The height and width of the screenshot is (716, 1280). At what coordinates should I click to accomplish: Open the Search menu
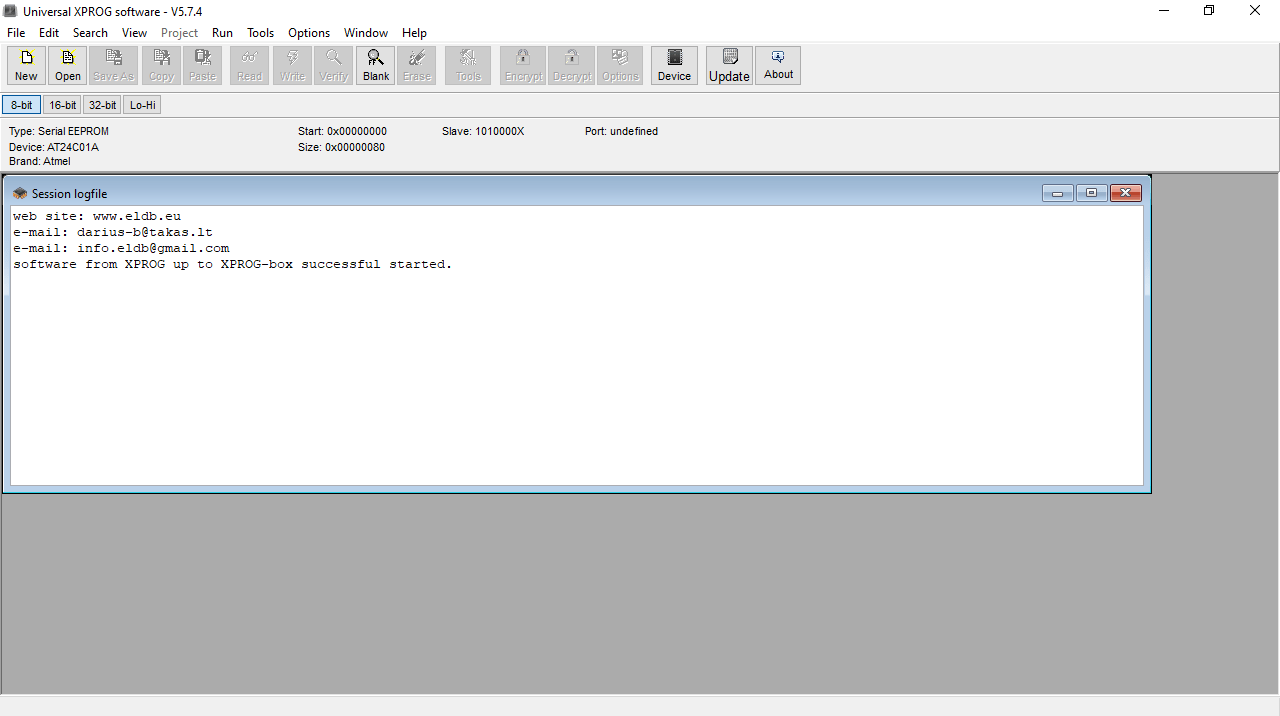90,33
